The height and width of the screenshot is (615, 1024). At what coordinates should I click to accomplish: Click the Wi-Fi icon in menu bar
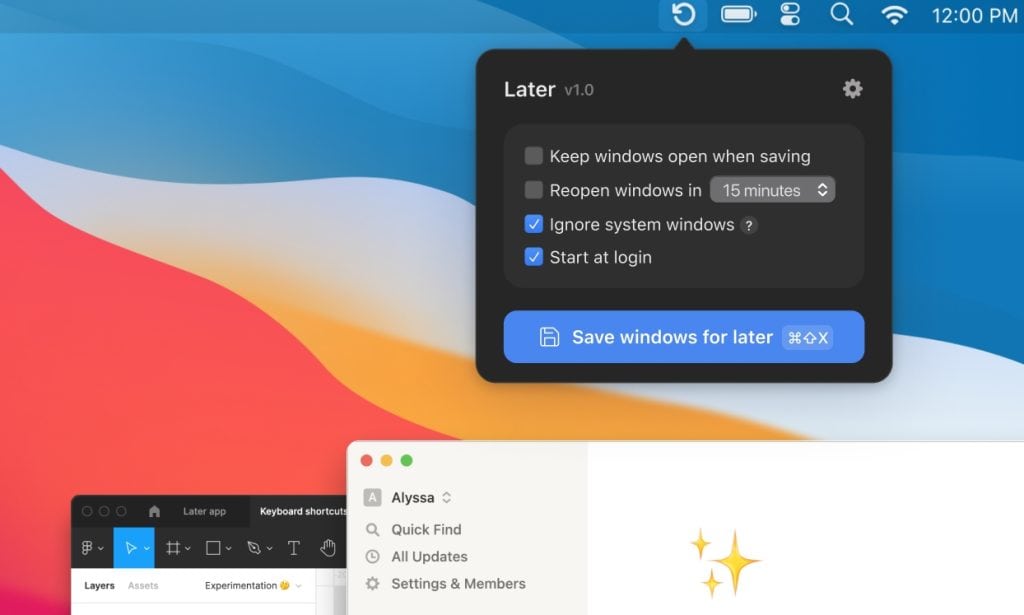coord(893,14)
